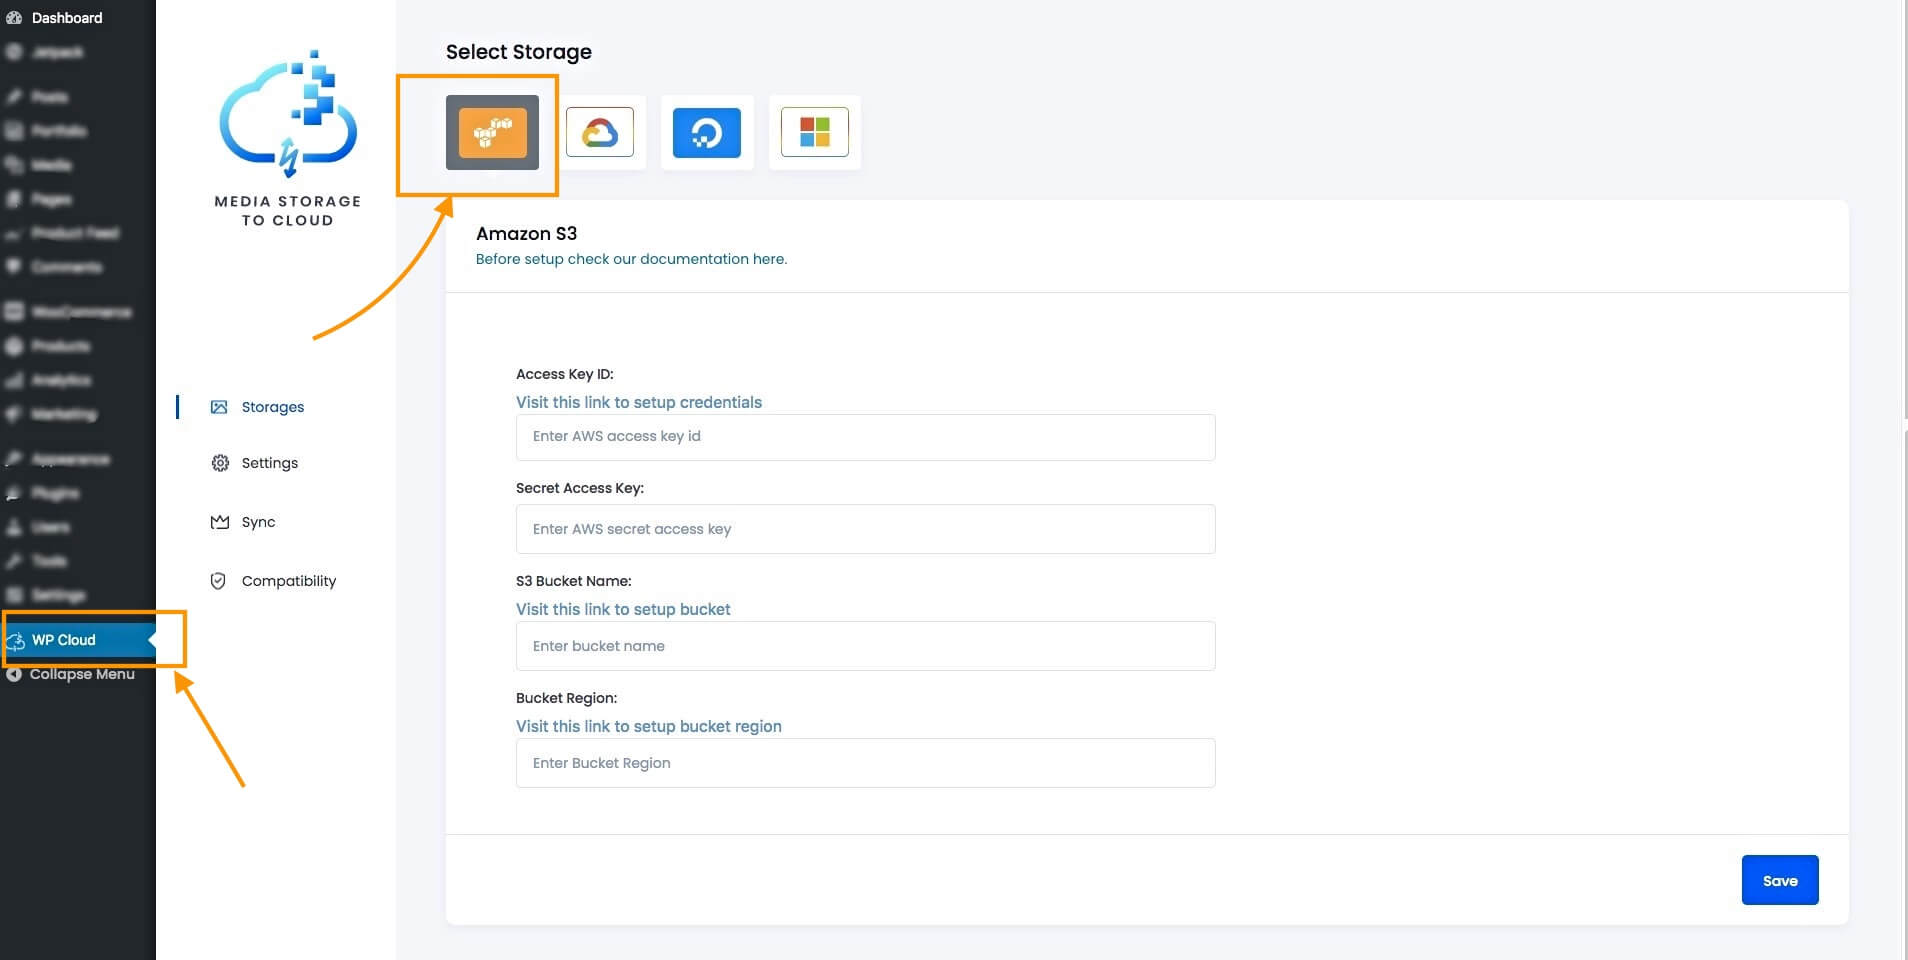Choose the DigitalOcean Spaces storage icon
The height and width of the screenshot is (960, 1908).
pyautogui.click(x=707, y=132)
